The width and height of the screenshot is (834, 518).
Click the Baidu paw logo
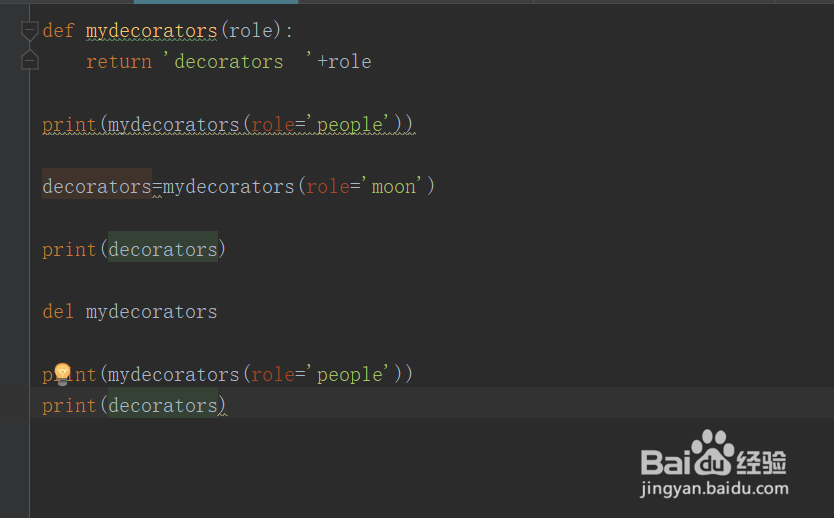(711, 453)
